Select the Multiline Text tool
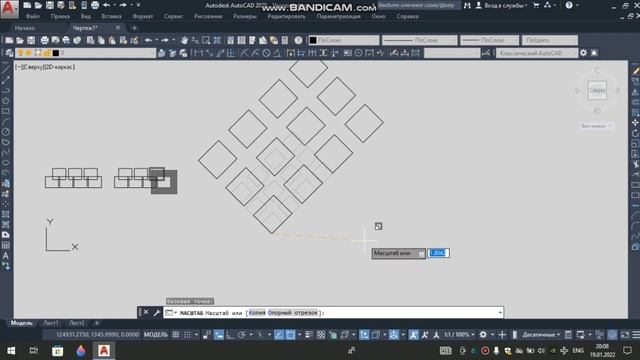This screenshot has height=360, width=640. (6, 256)
